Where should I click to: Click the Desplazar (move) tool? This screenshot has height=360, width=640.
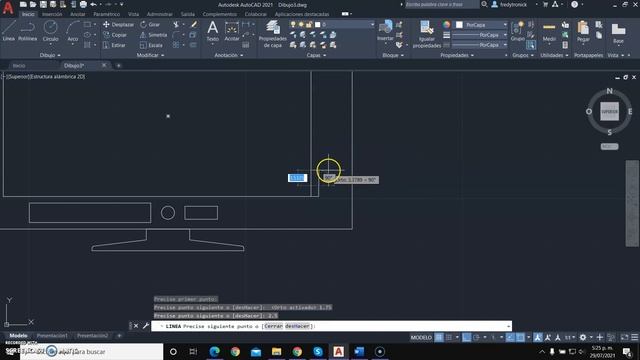118,24
